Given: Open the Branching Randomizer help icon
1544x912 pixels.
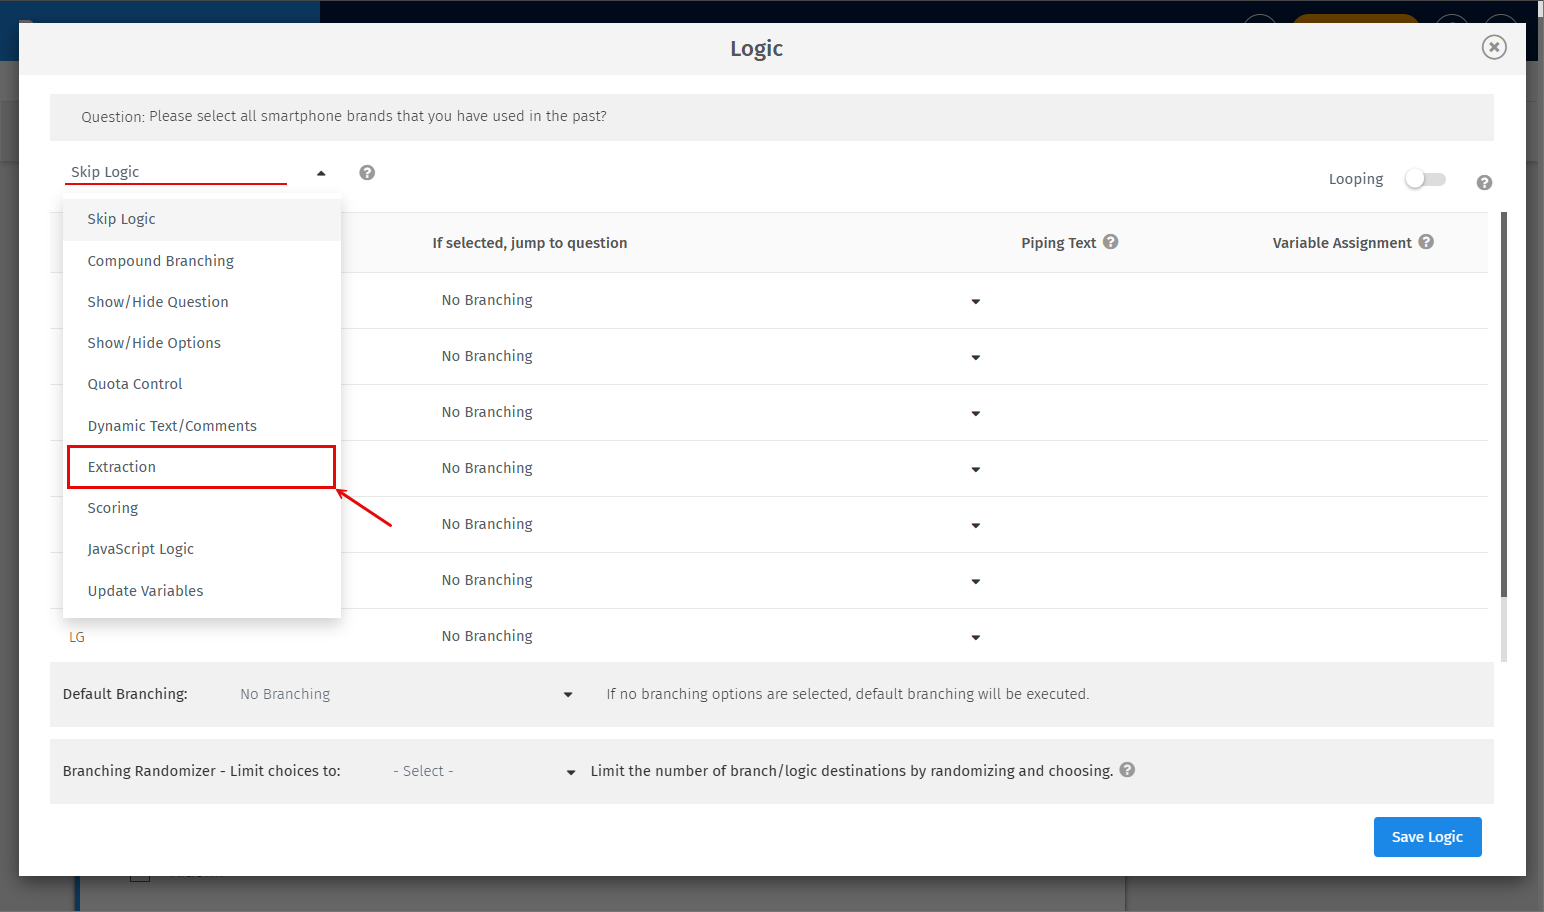Looking at the screenshot, I should pos(1127,770).
